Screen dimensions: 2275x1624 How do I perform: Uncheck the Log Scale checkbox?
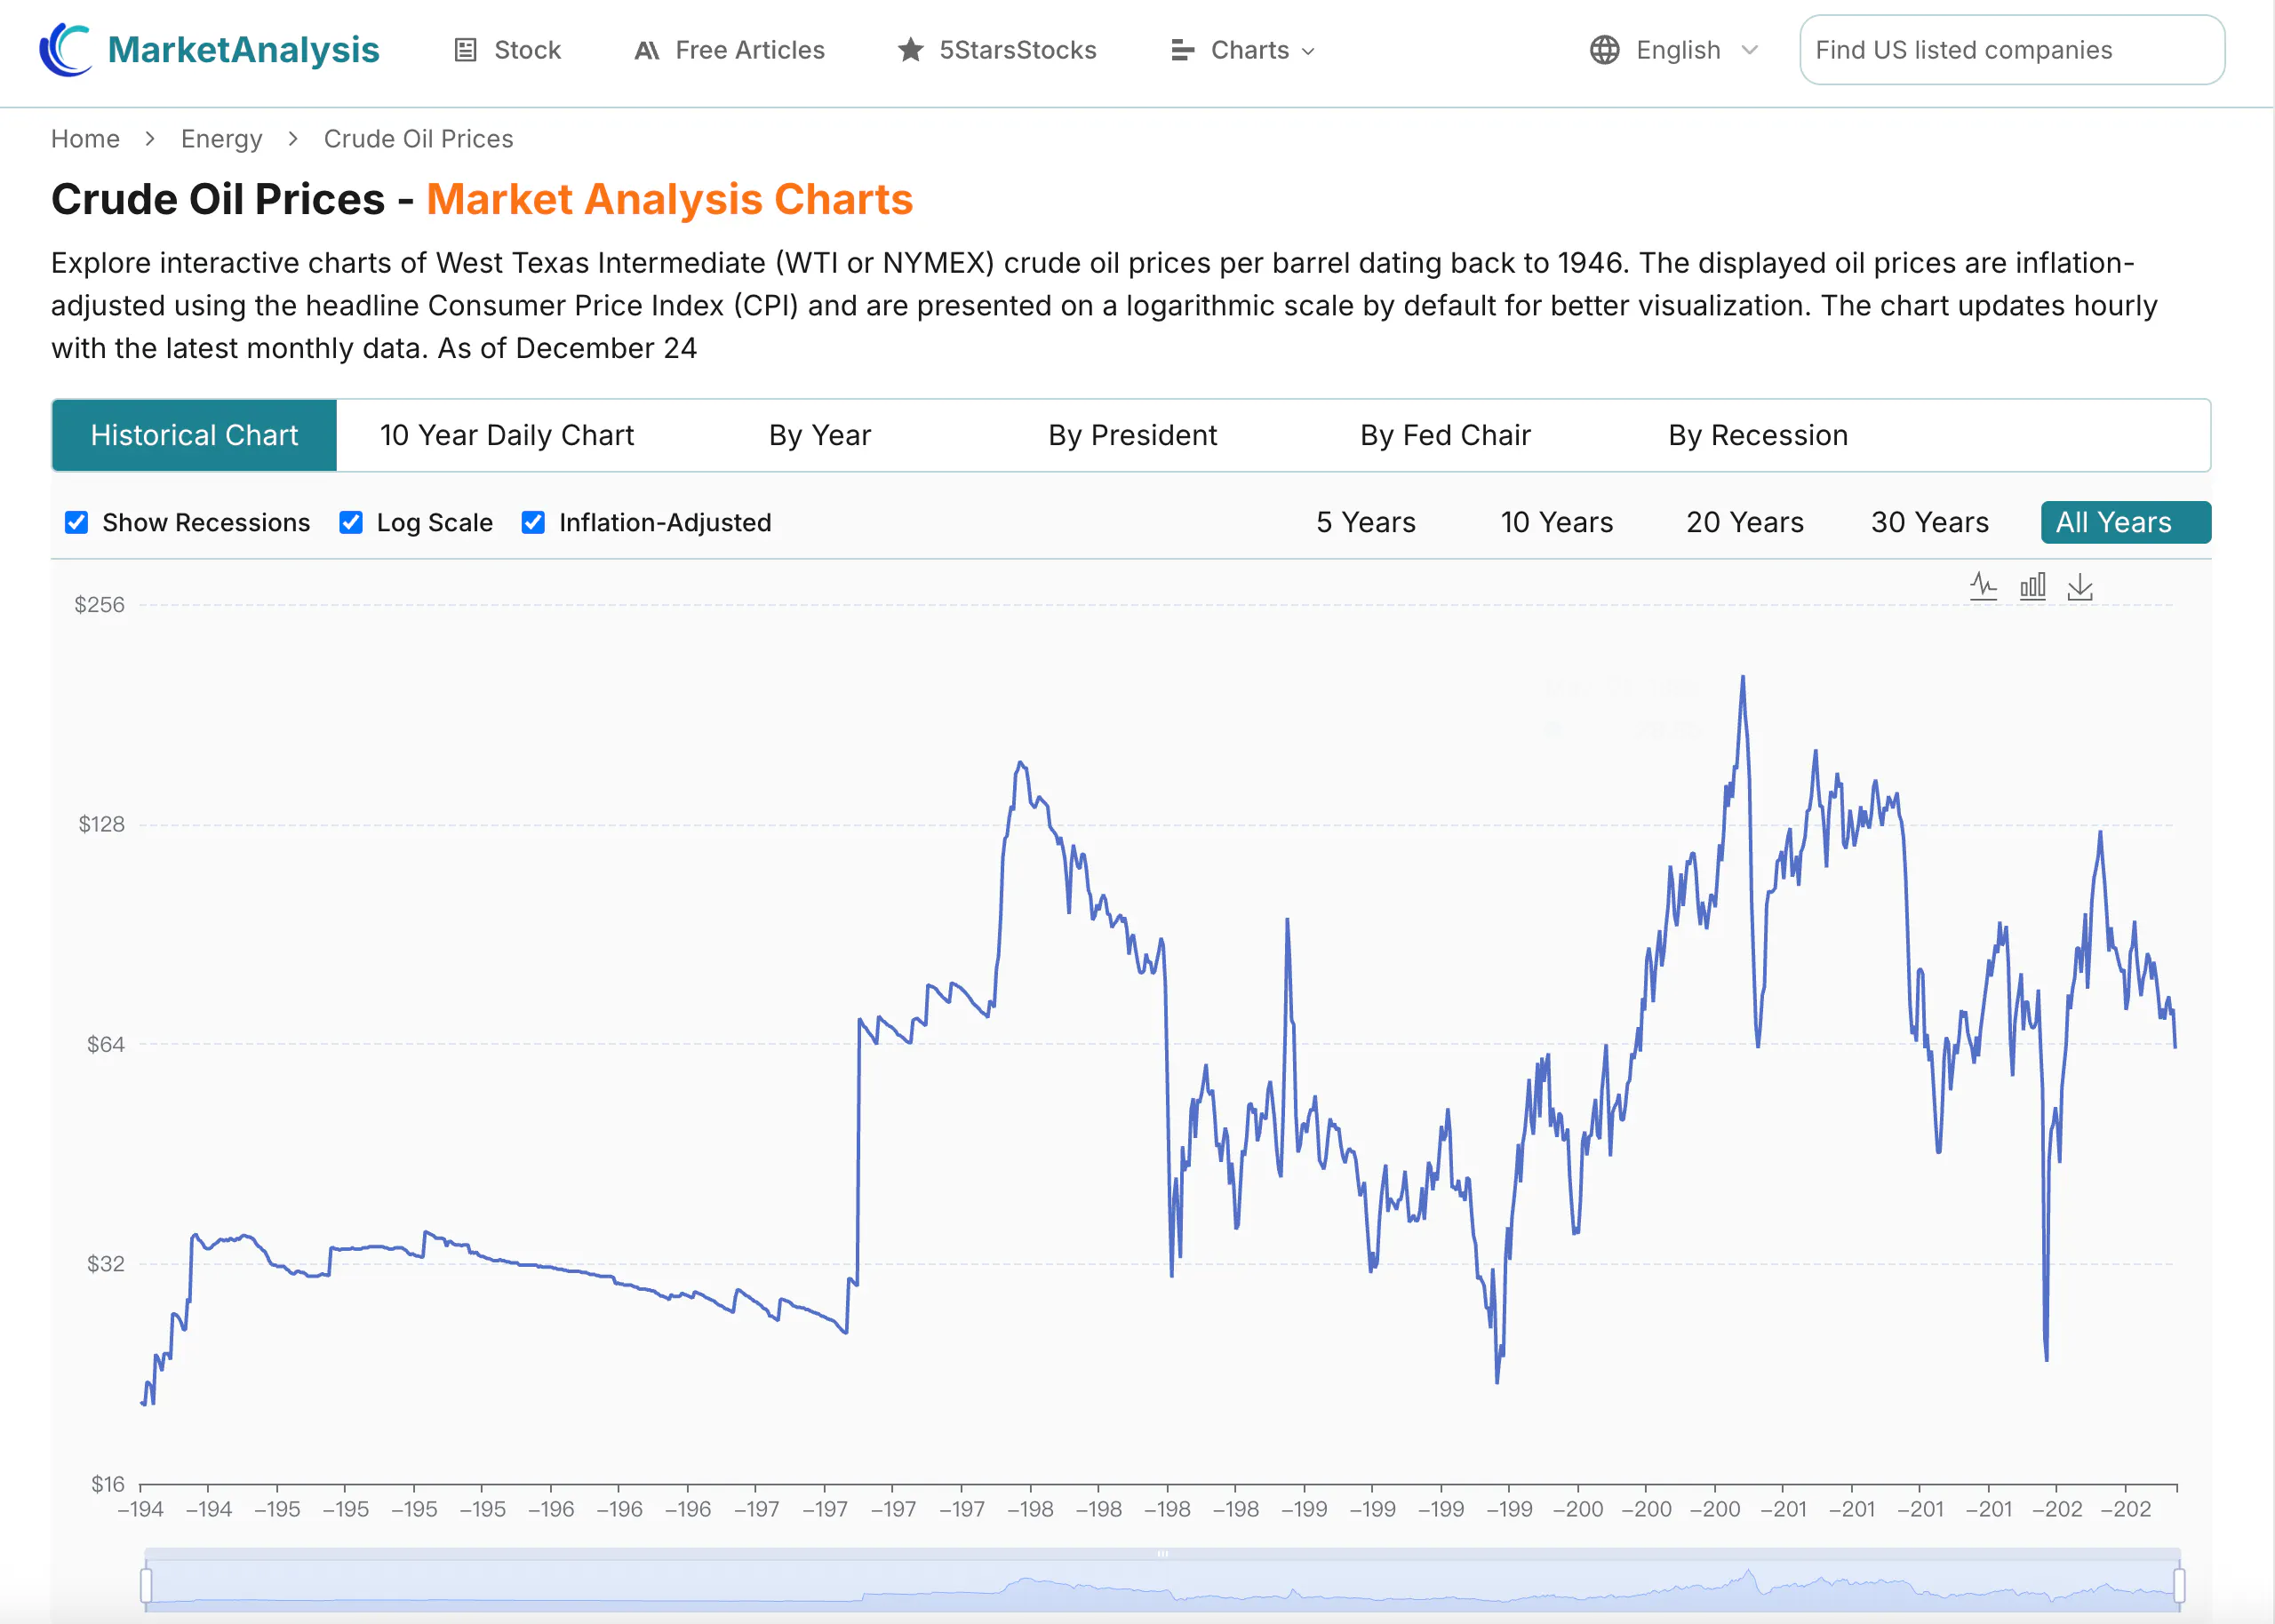coord(351,522)
